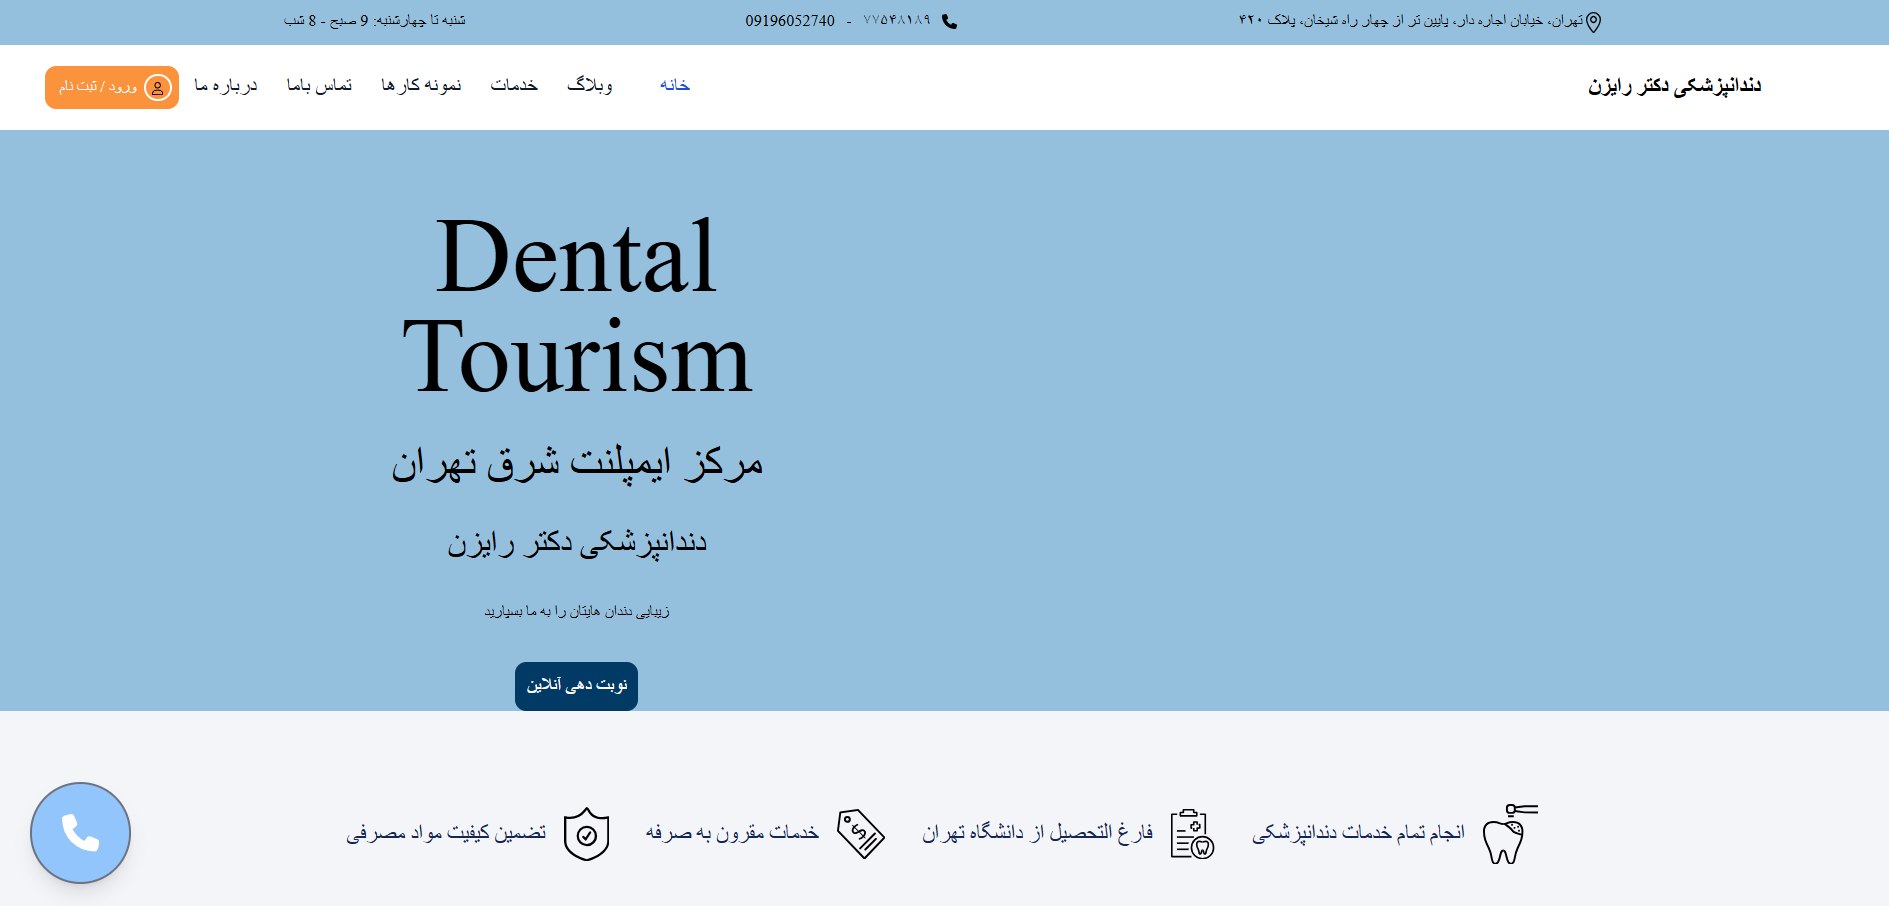Click the location pin icon in top bar
This screenshot has width=1889, height=906.
pos(1594,22)
